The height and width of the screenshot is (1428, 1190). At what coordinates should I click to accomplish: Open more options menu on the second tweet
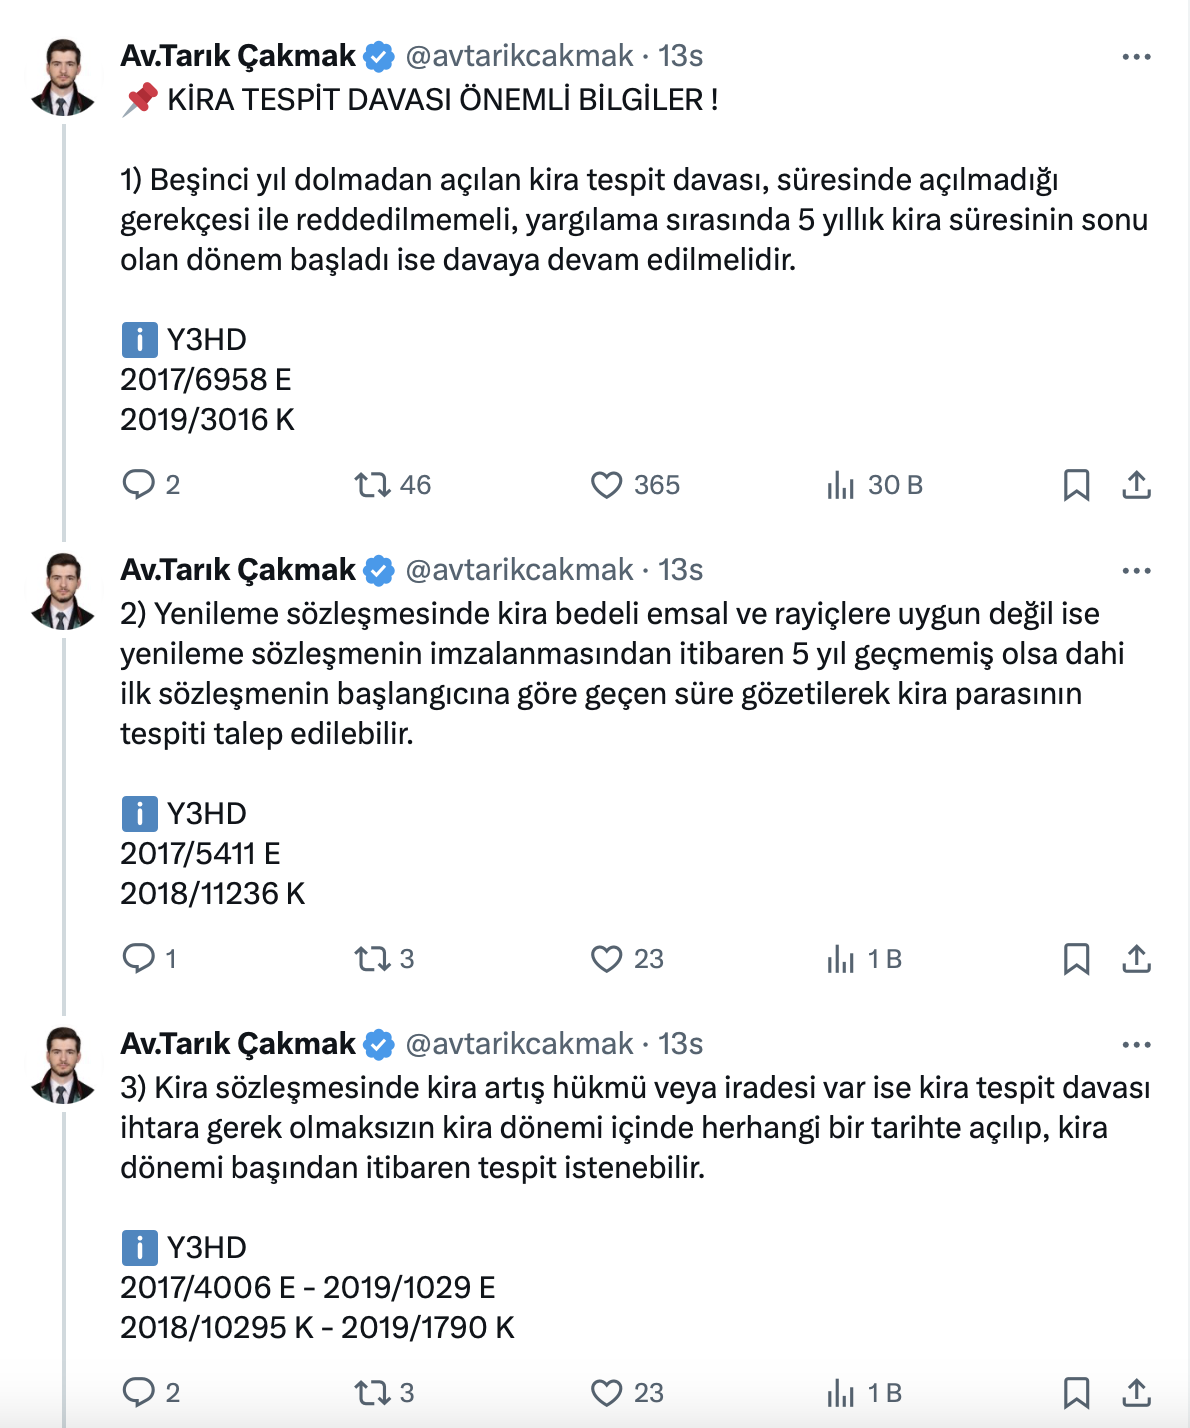1136,571
